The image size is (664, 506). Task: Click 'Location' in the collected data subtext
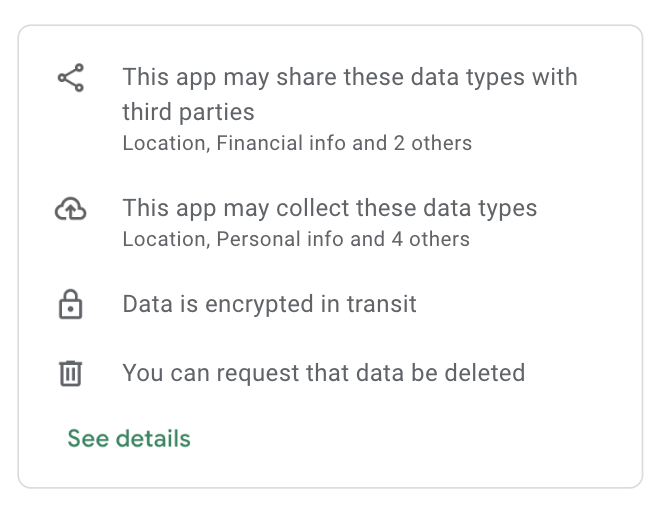(163, 239)
